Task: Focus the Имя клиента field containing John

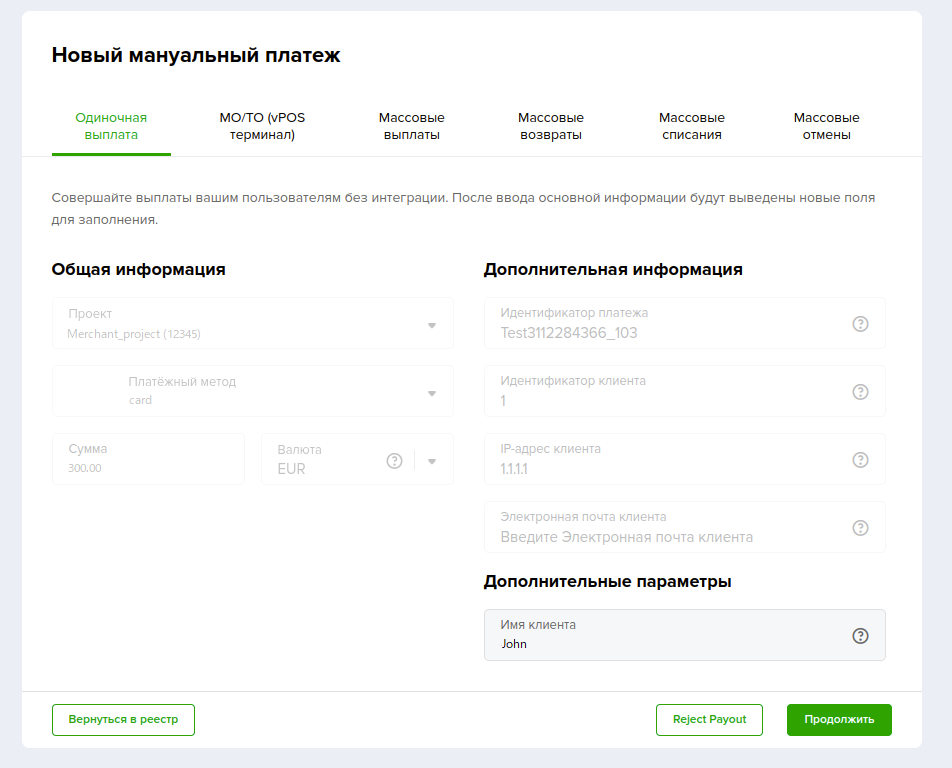Action: pos(684,635)
